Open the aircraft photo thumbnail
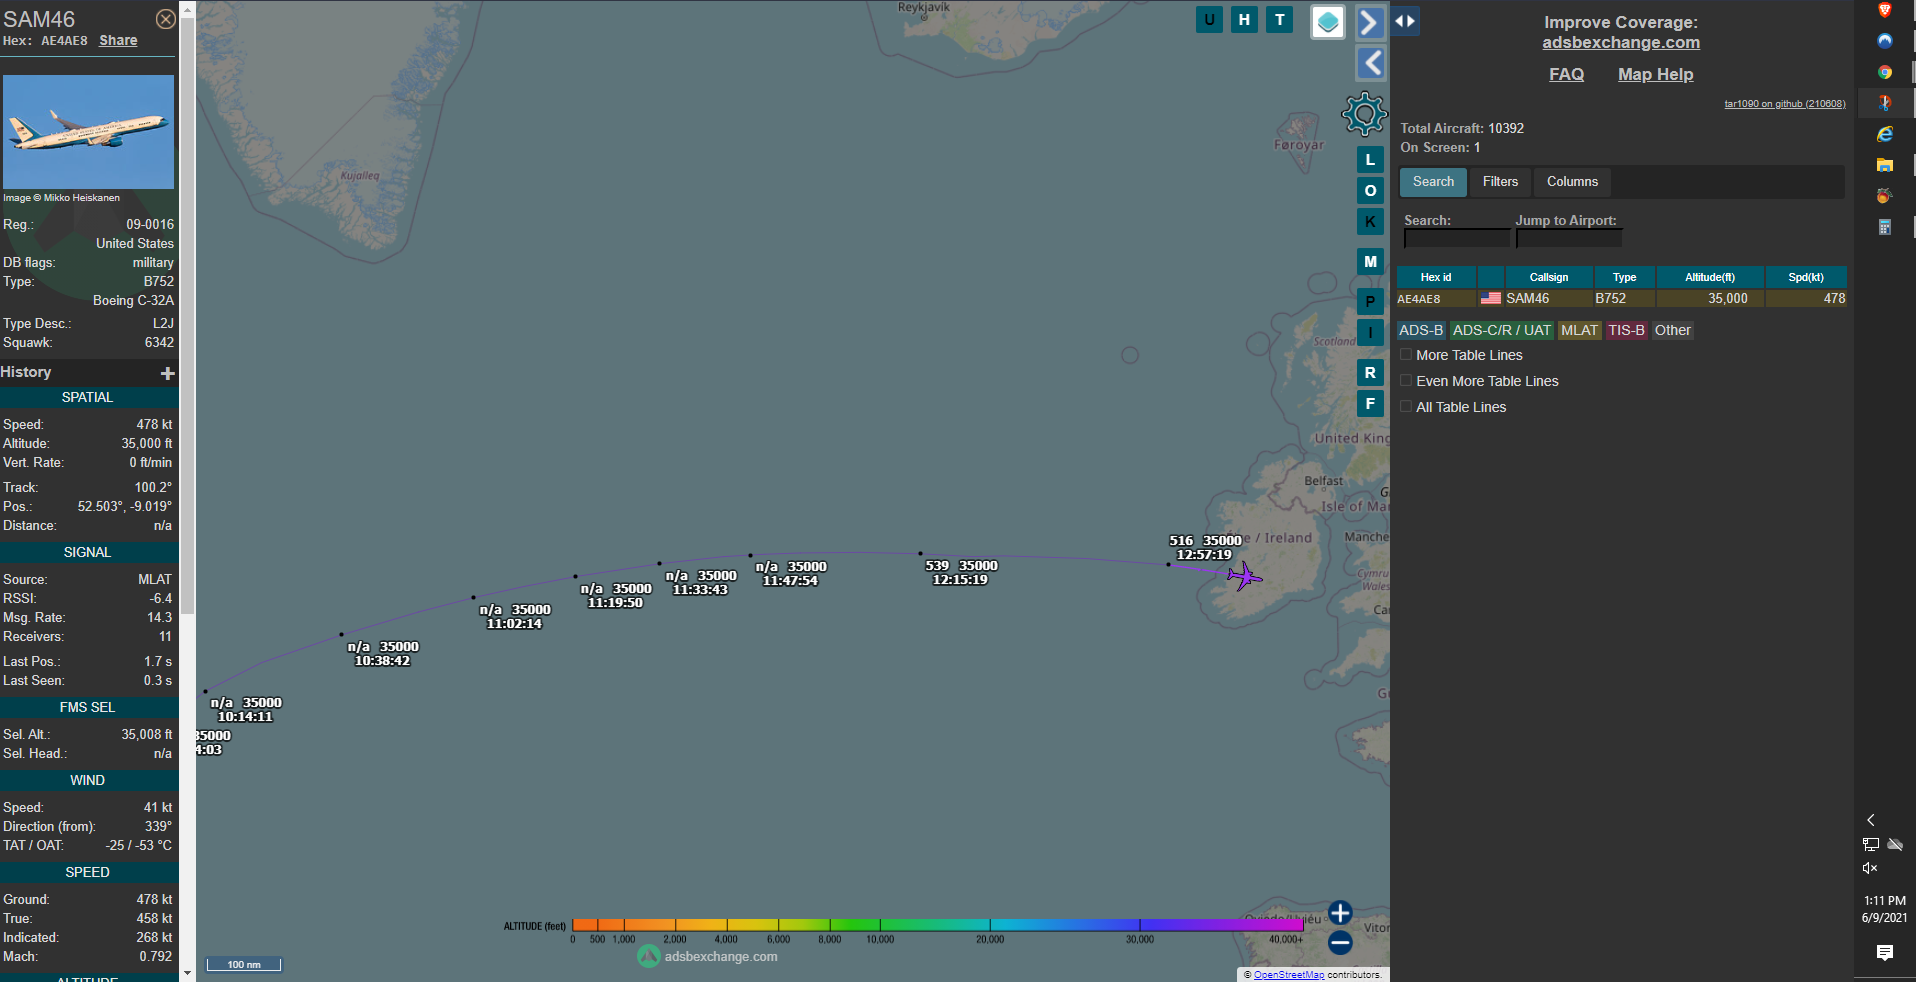The width and height of the screenshot is (1916, 982). tap(88, 132)
